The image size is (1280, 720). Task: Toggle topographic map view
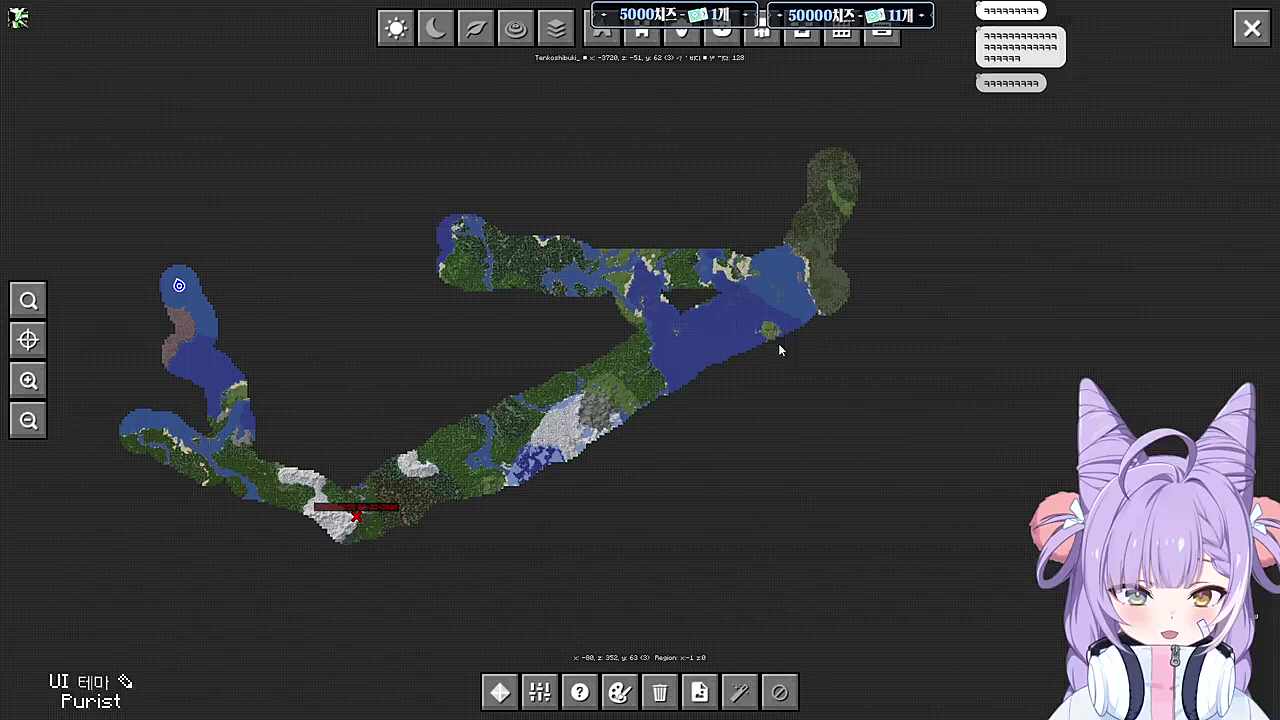pyautogui.click(x=516, y=28)
